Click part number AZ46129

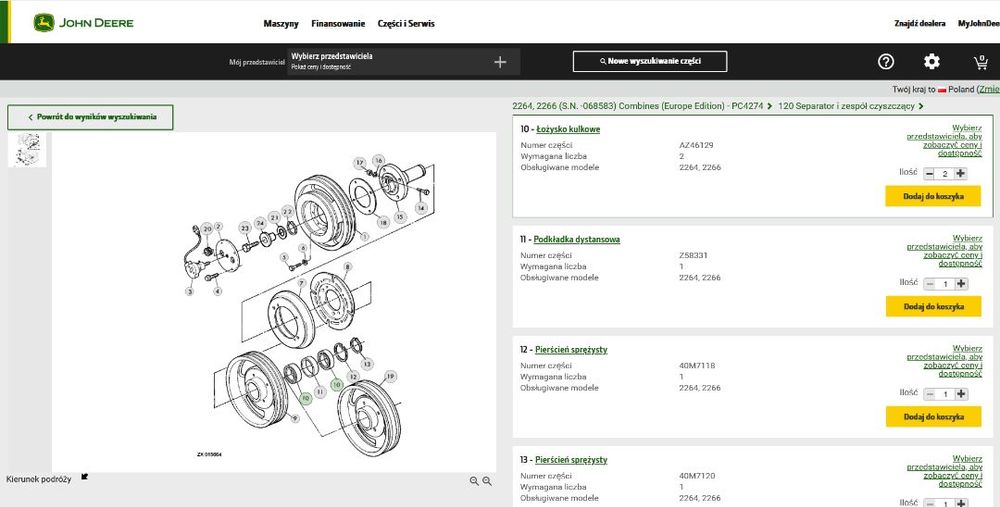click(696, 145)
